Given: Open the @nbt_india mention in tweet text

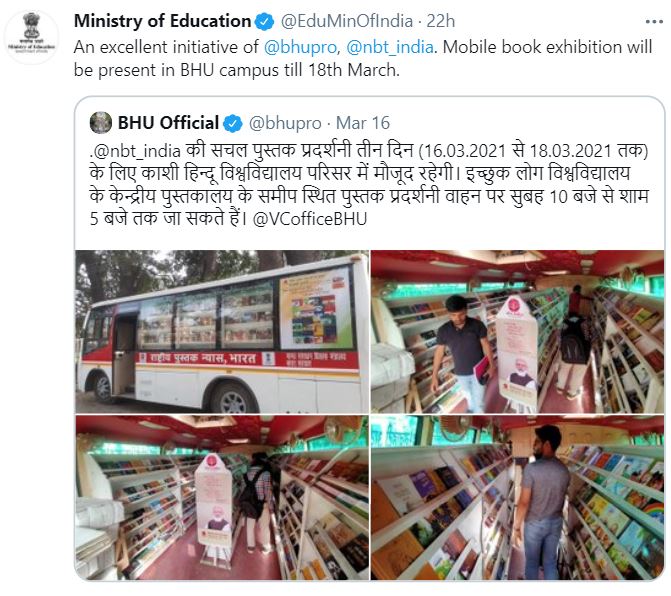Looking at the screenshot, I should click(390, 47).
